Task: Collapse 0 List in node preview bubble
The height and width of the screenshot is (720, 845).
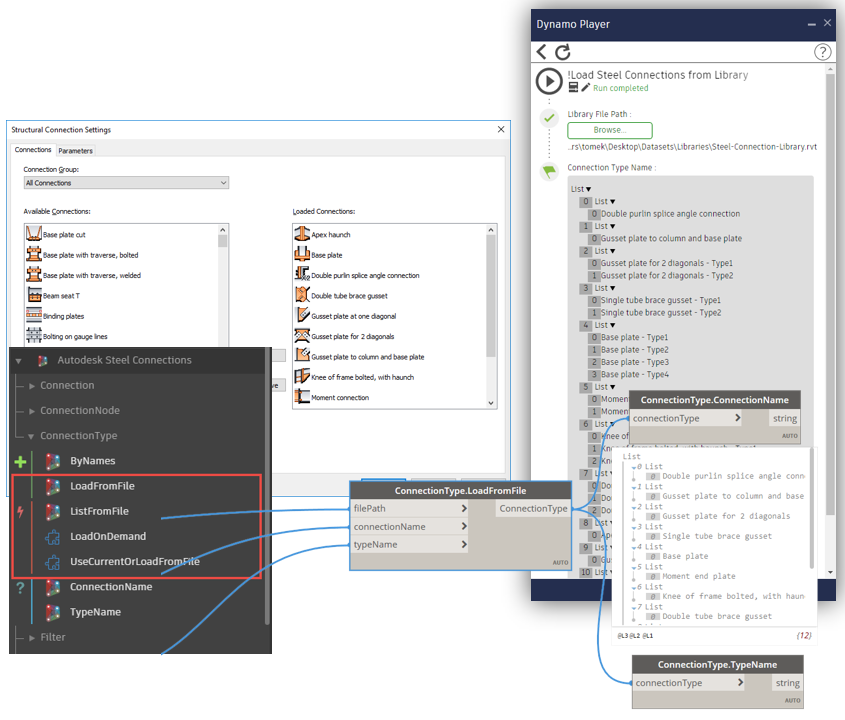Action: tap(634, 467)
